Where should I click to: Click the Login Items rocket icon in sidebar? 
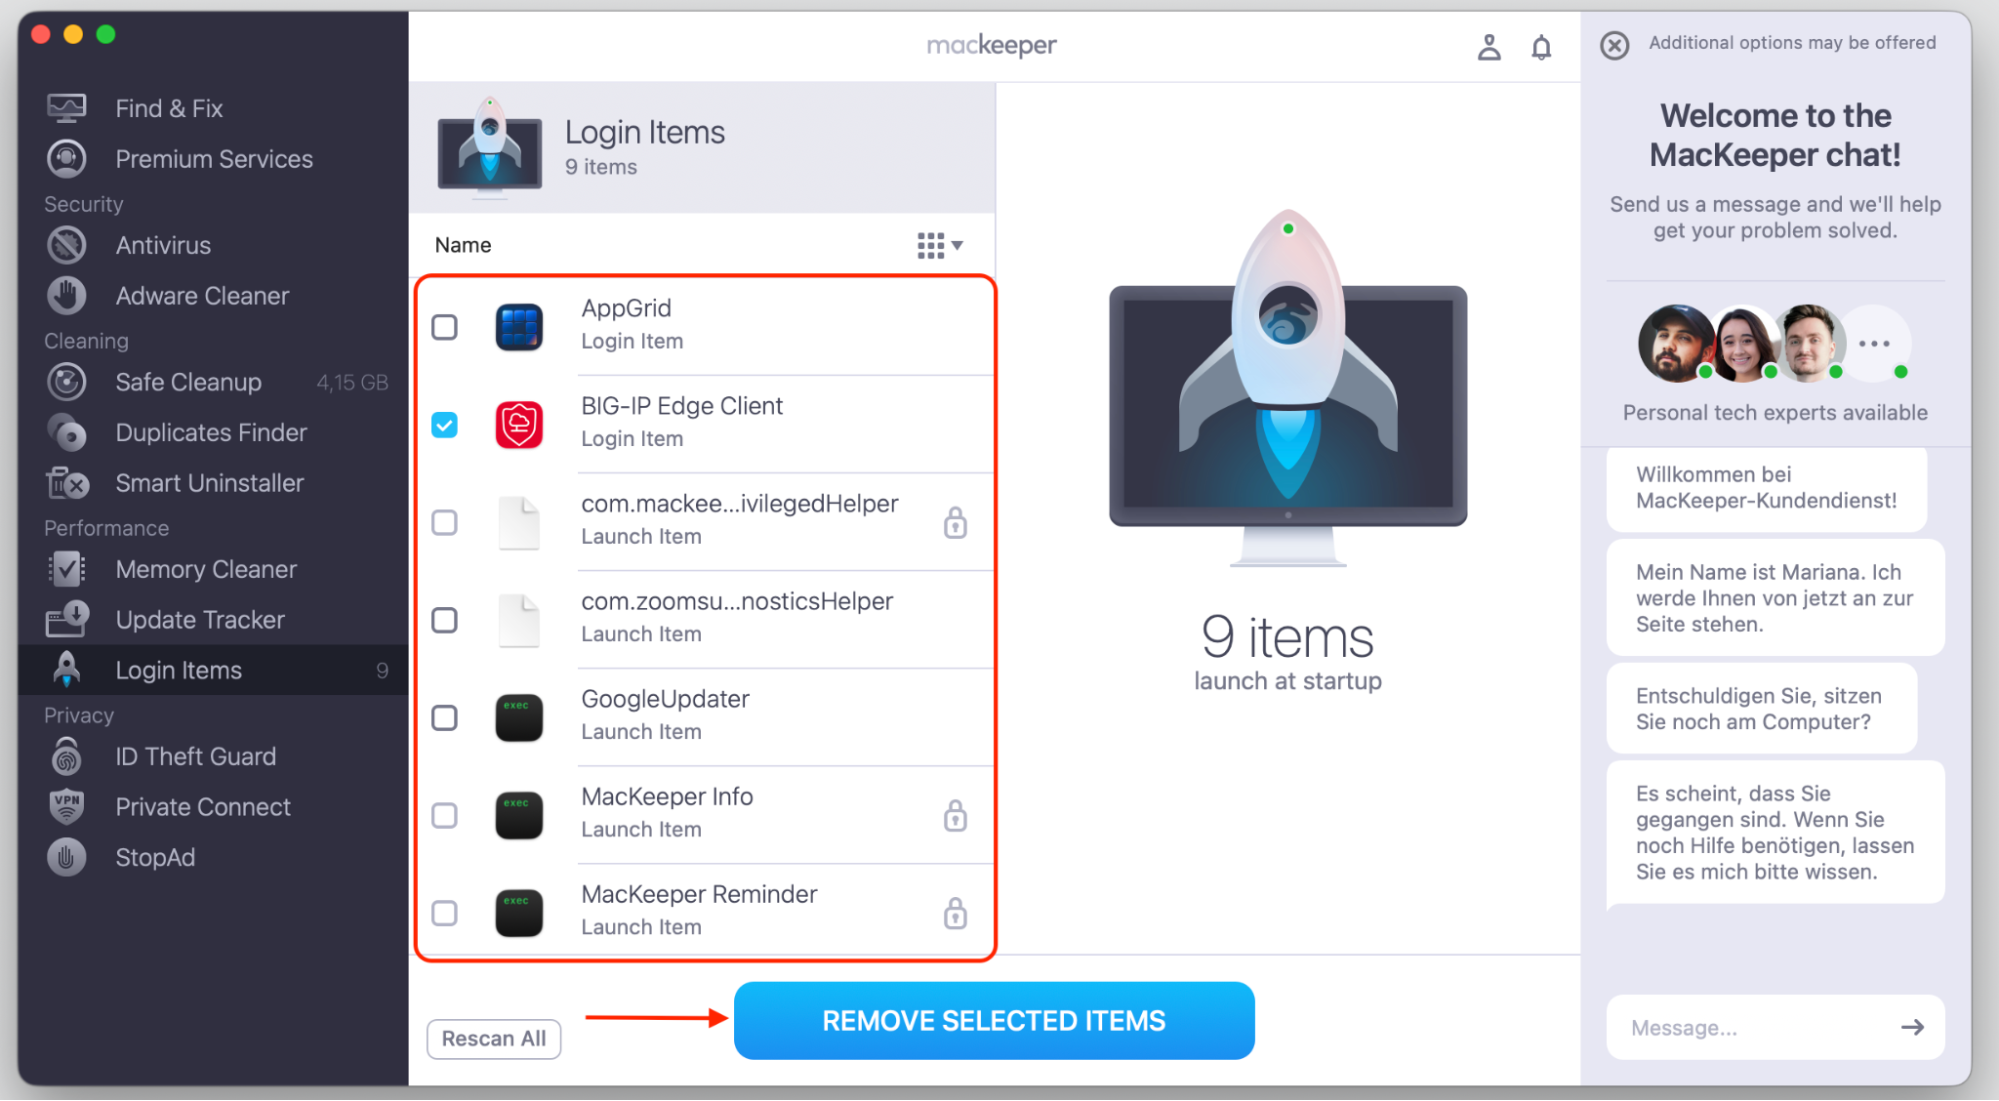point(67,670)
